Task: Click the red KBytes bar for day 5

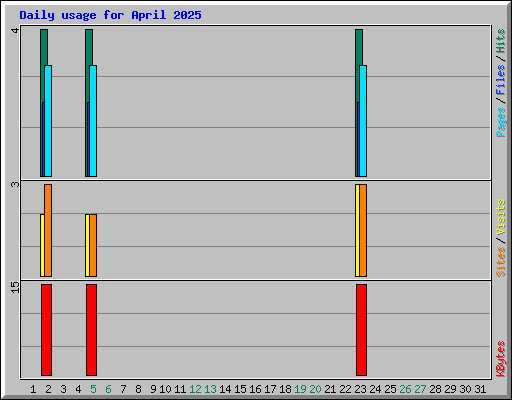Action: pos(91,330)
